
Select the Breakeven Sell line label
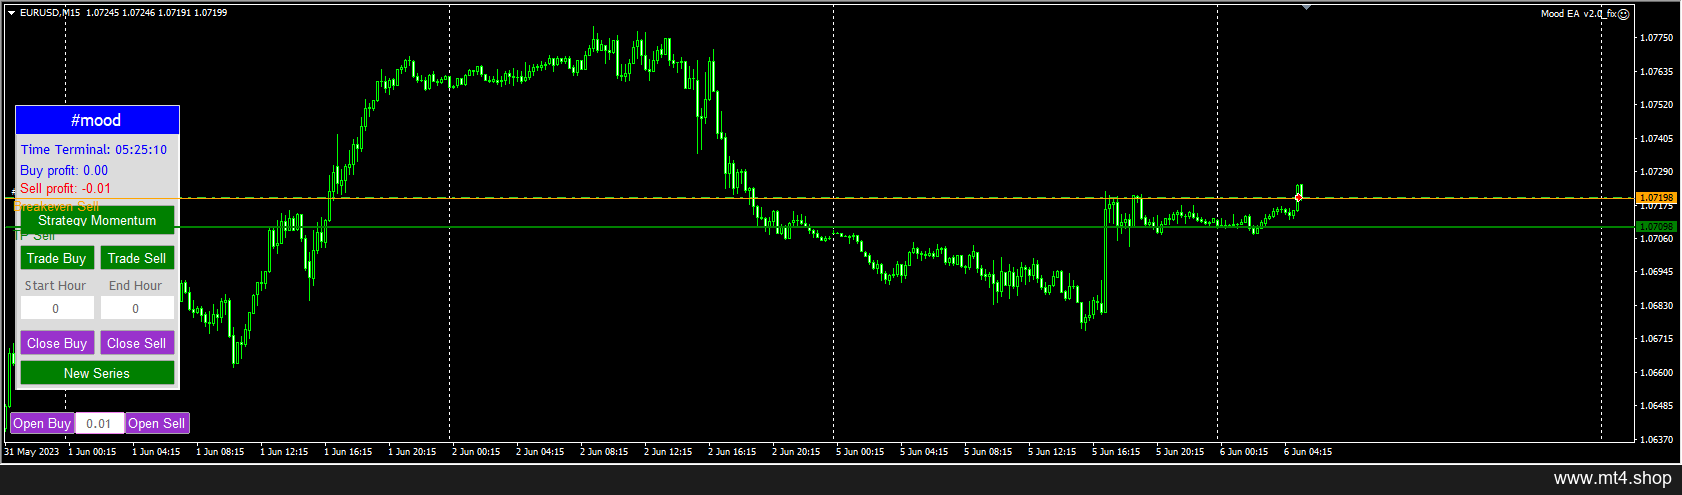[56, 205]
